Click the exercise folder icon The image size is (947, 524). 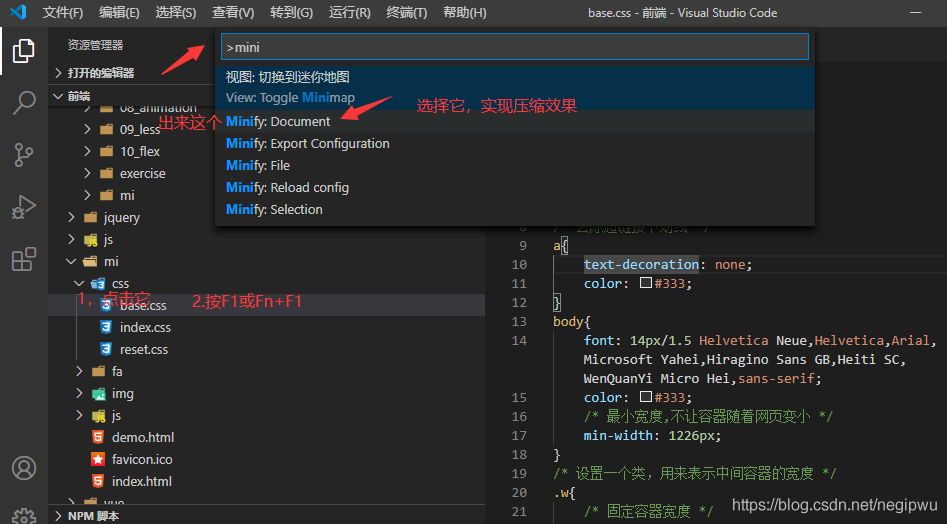point(106,173)
